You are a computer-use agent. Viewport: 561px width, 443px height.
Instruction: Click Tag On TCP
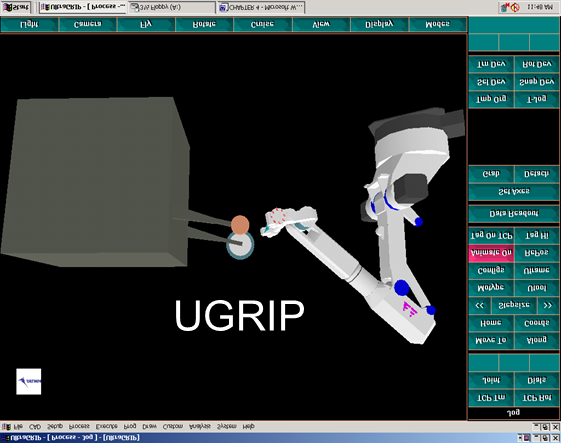(x=491, y=235)
